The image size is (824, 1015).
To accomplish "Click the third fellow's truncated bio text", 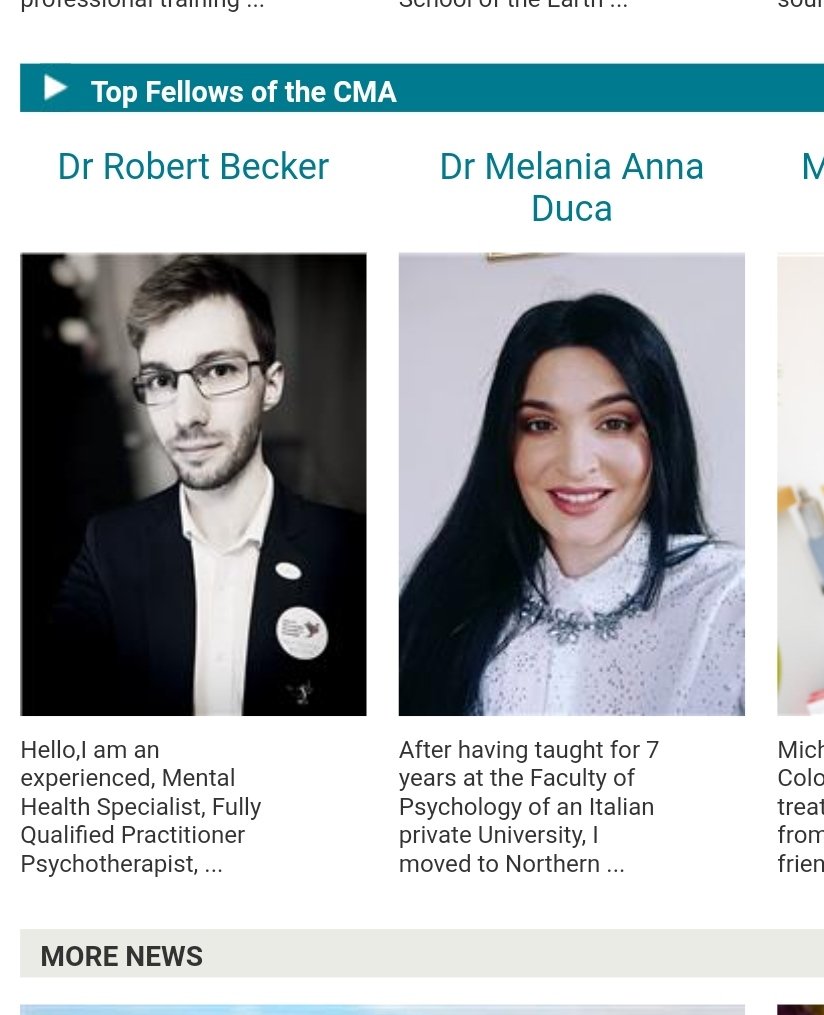I will pyautogui.click(x=801, y=807).
